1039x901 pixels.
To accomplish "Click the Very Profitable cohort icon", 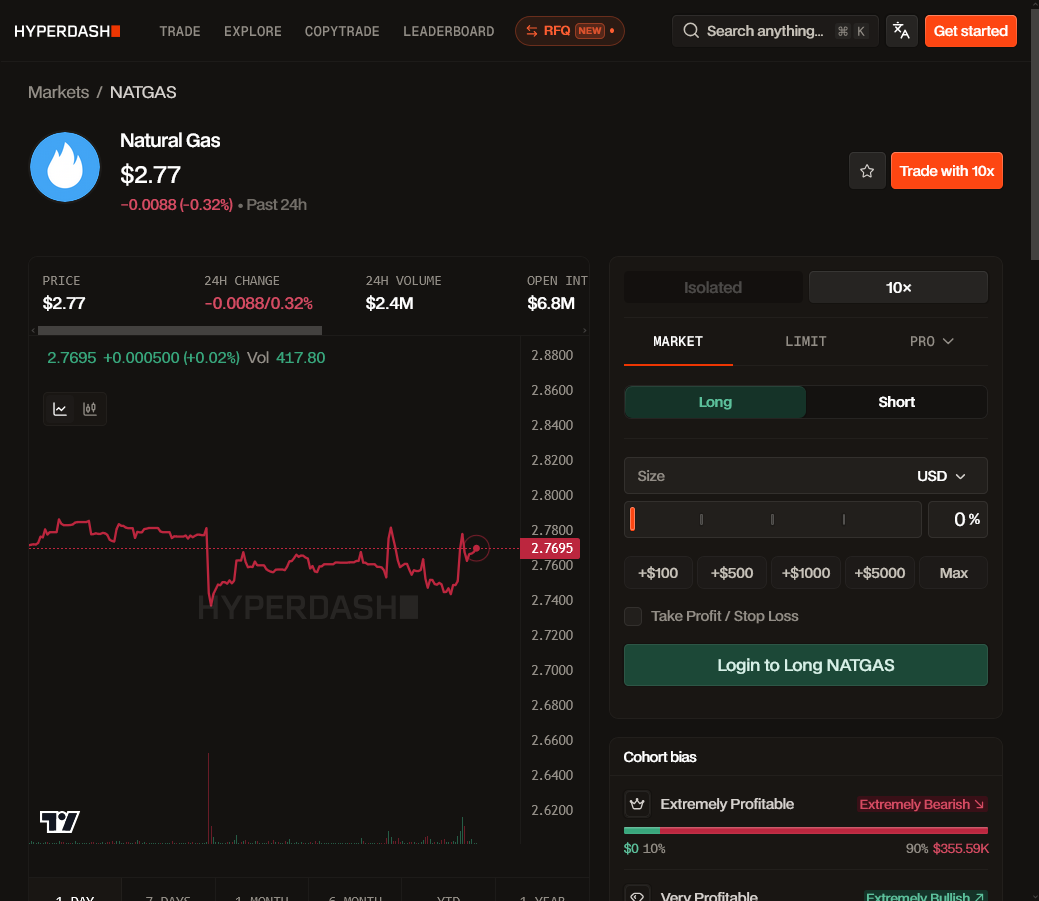I will point(637,894).
